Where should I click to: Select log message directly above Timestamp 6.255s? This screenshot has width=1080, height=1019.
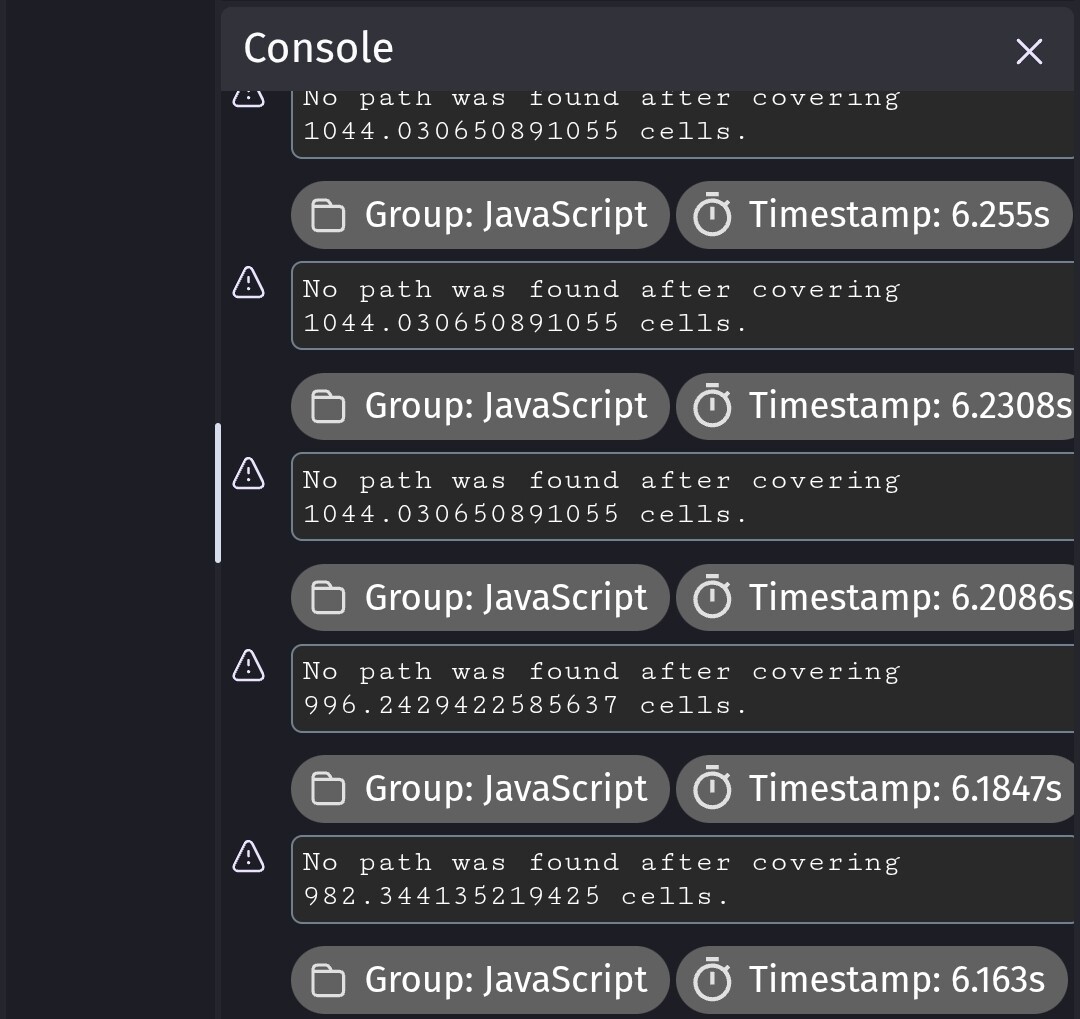(x=680, y=122)
